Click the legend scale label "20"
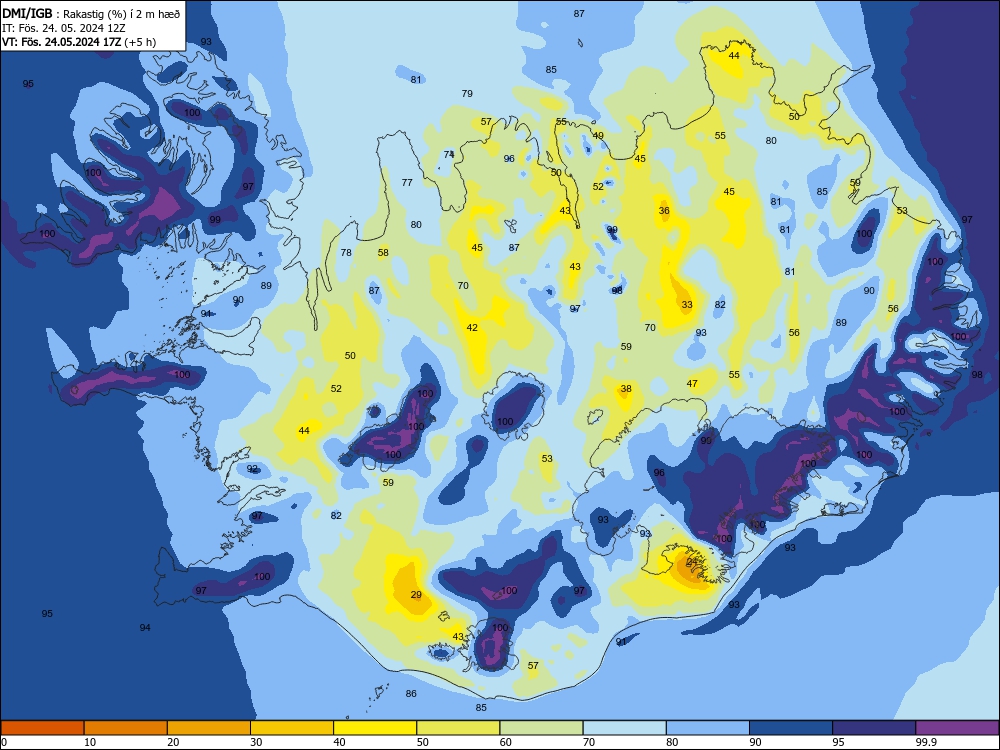This screenshot has width=1000, height=750. click(x=173, y=742)
